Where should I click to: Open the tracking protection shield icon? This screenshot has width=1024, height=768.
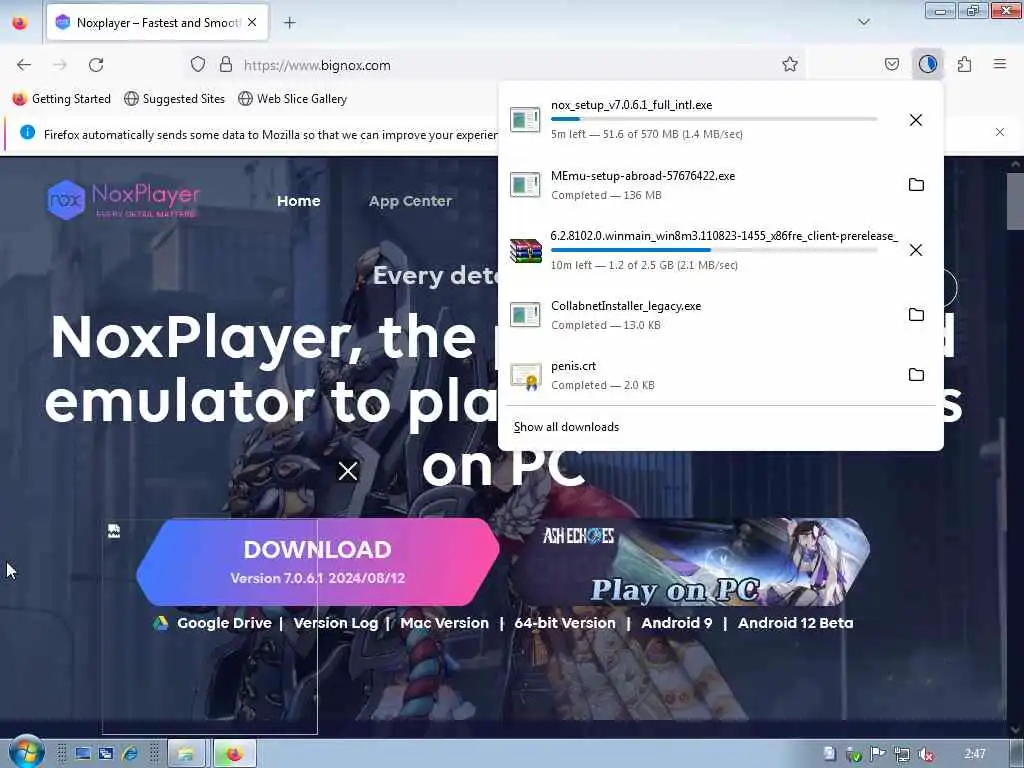click(x=198, y=65)
